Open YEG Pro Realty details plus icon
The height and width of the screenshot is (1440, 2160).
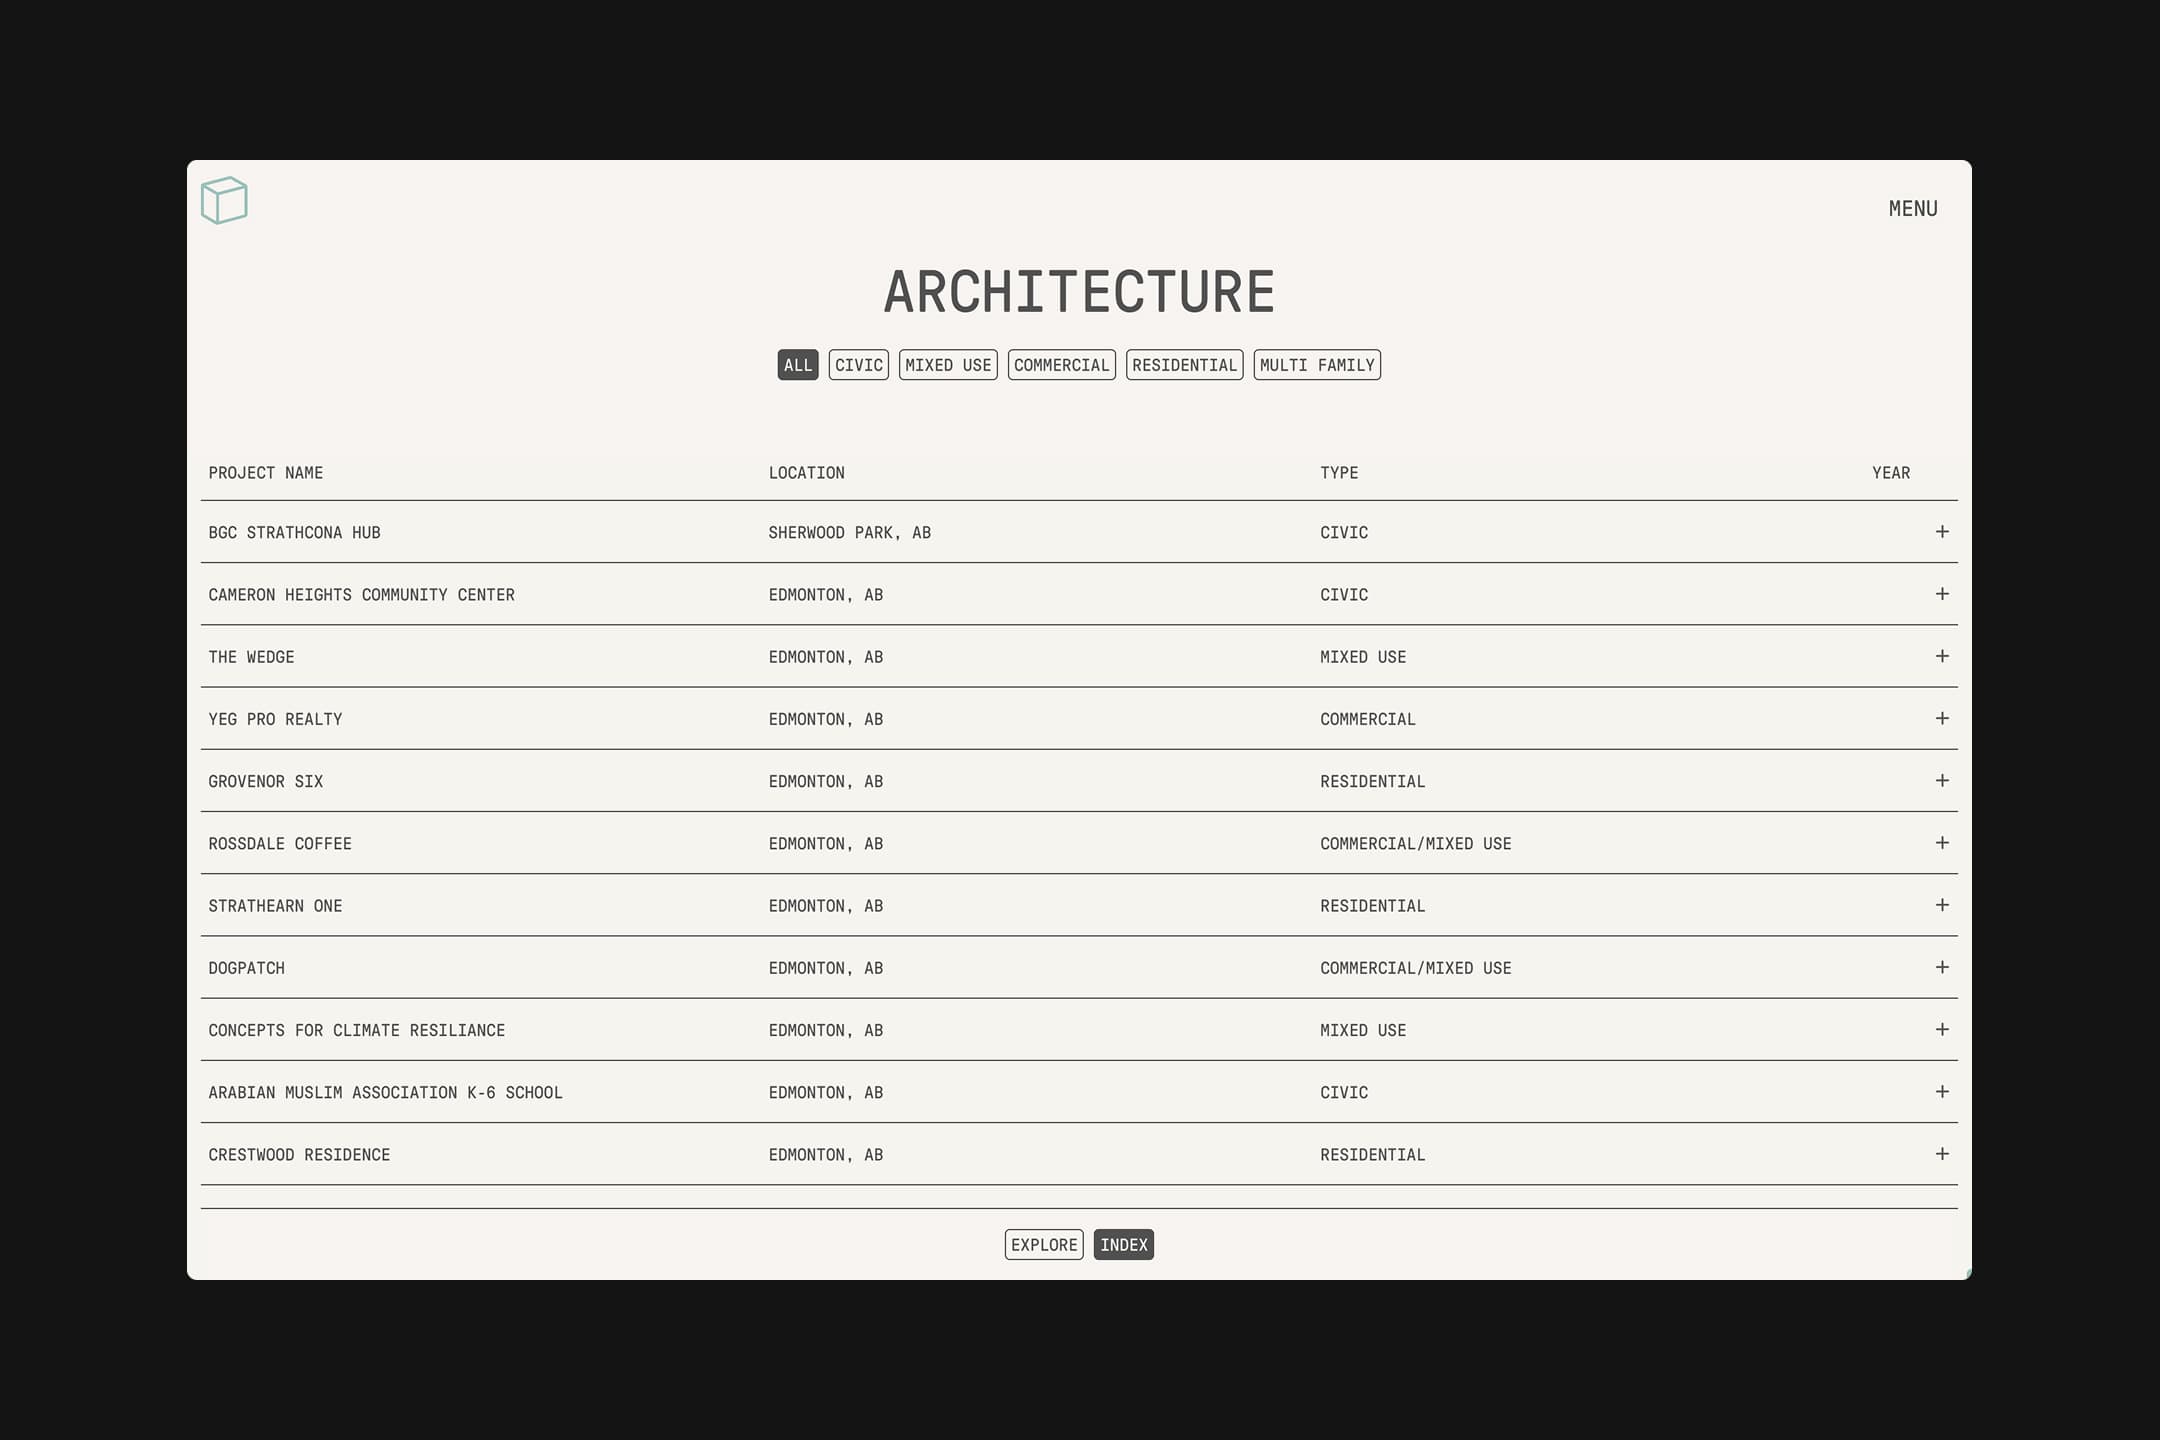(1942, 718)
